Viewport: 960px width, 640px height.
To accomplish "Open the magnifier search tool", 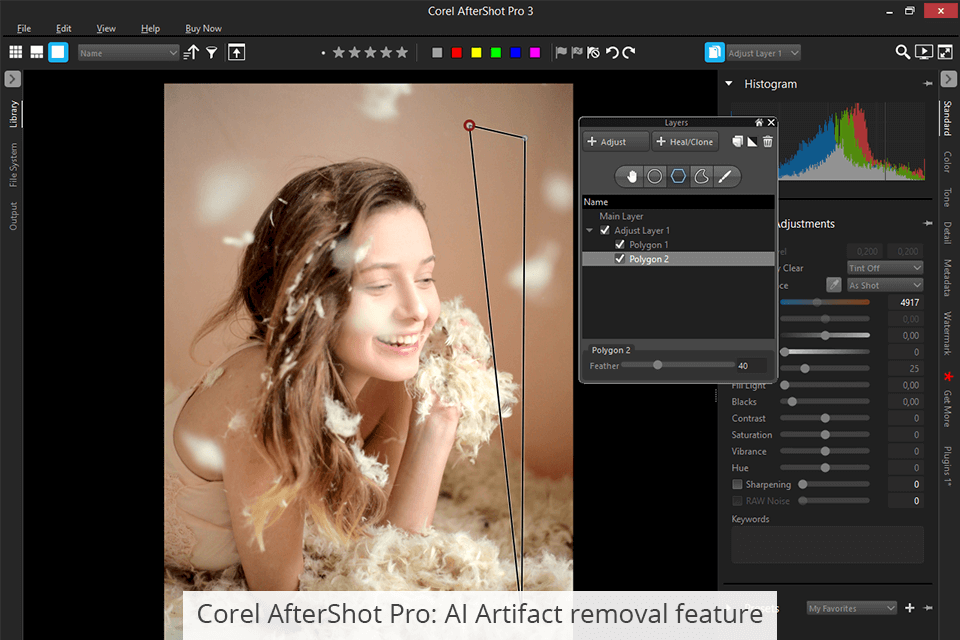I will (902, 52).
